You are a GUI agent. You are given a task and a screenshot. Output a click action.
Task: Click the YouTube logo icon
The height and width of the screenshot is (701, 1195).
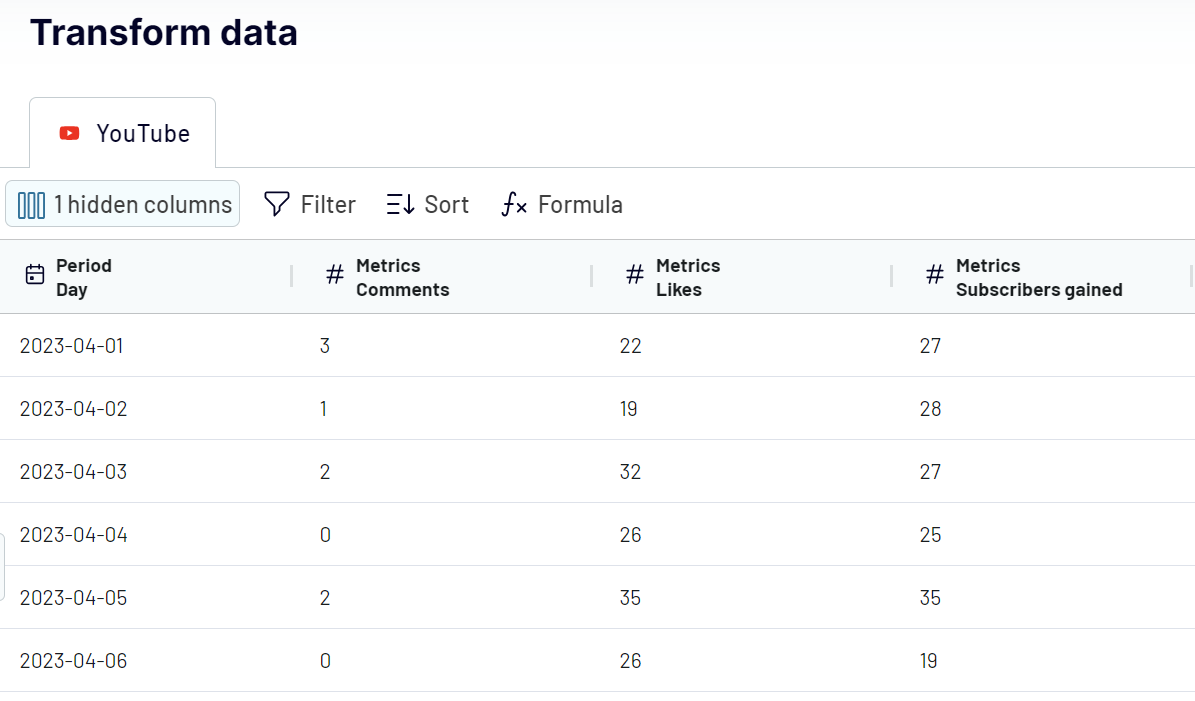click(69, 133)
